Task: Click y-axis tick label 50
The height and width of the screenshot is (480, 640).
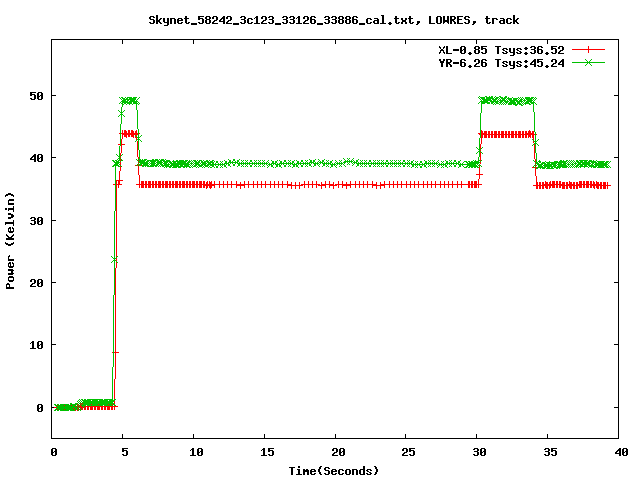Action: [36, 96]
